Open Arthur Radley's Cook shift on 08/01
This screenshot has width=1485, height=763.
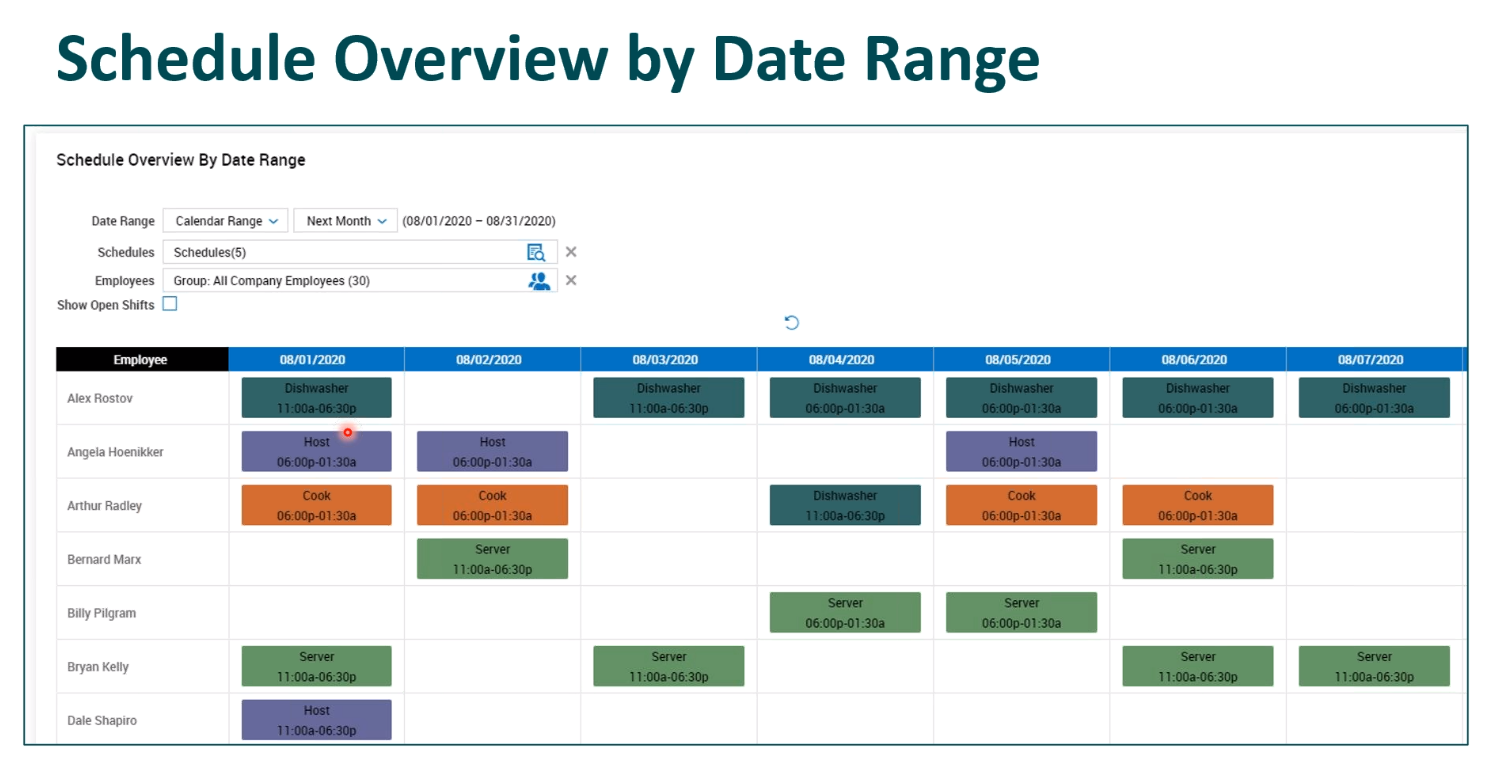click(317, 506)
